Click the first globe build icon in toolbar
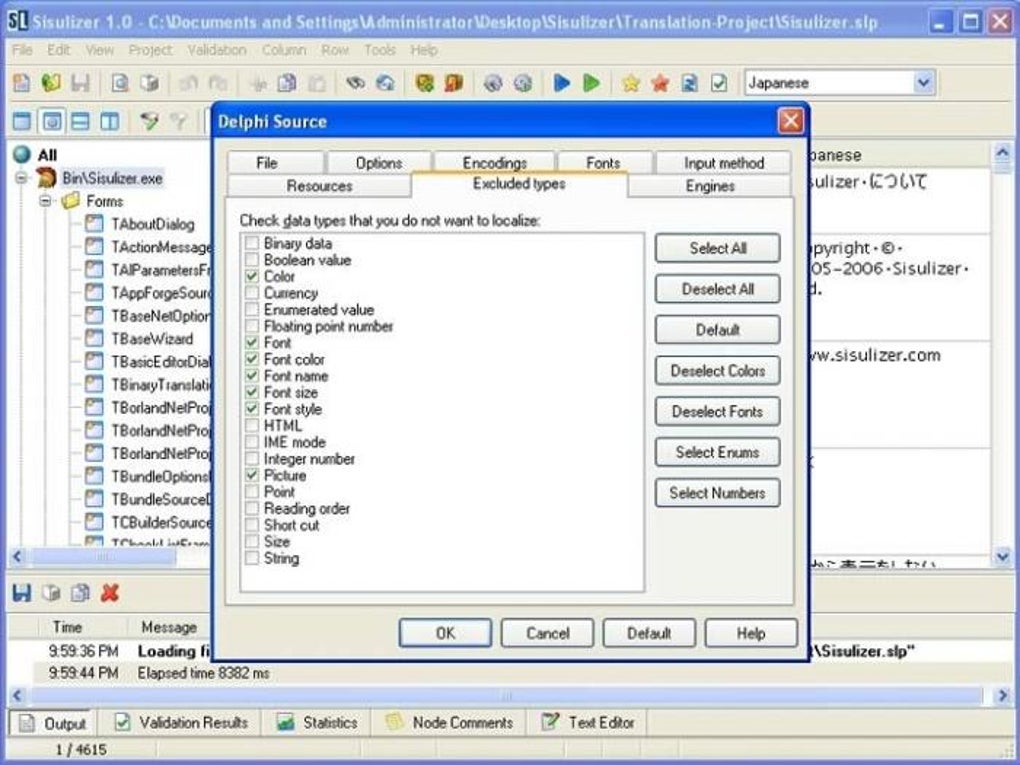 (x=492, y=83)
